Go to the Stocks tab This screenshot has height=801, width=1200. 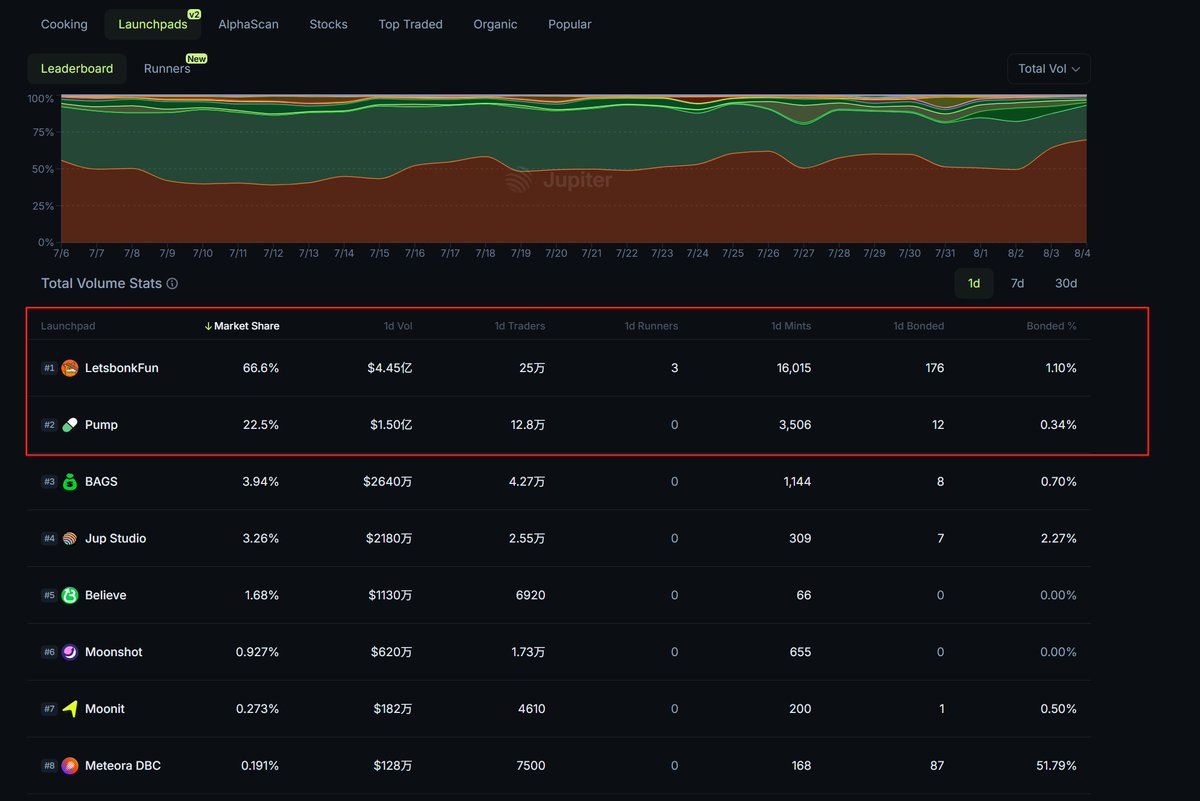click(329, 24)
